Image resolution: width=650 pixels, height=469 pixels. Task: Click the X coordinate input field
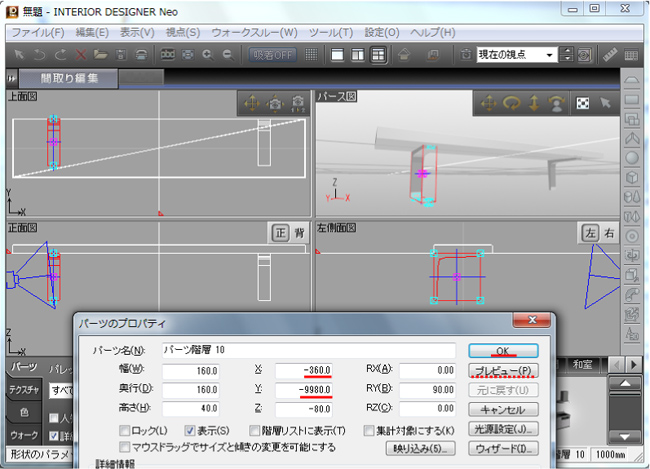pos(303,370)
